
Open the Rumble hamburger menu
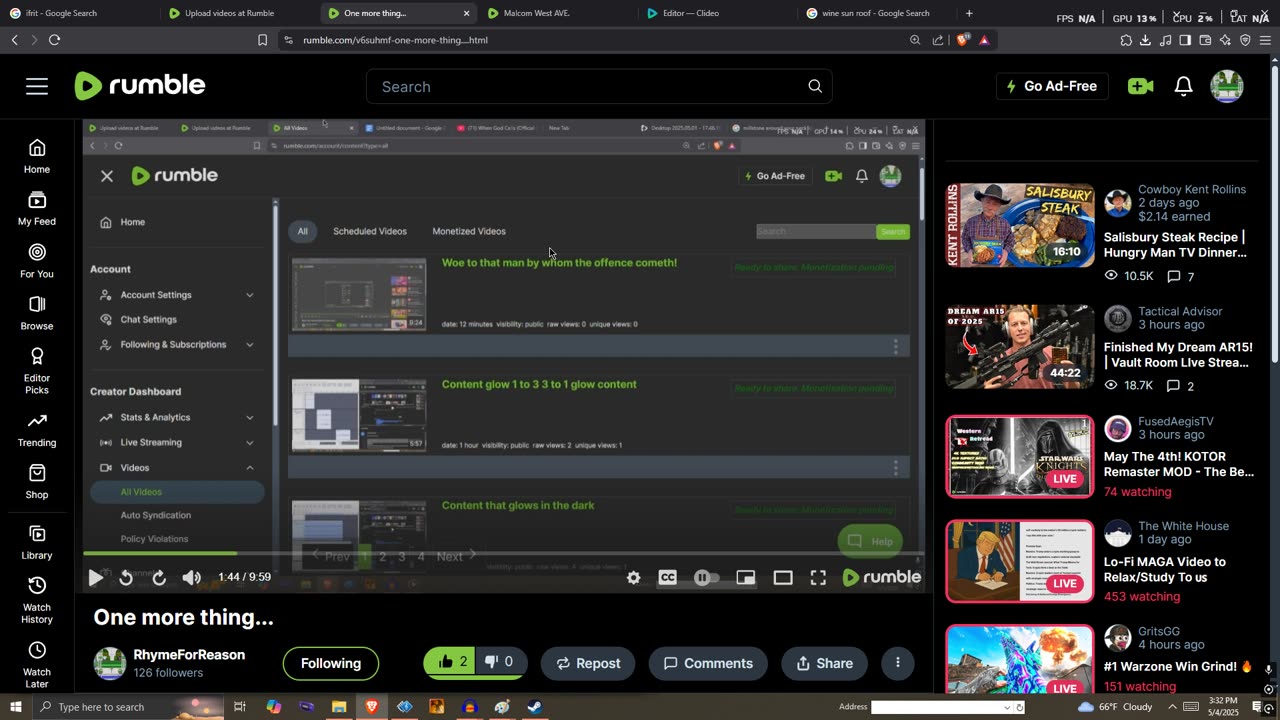click(37, 86)
